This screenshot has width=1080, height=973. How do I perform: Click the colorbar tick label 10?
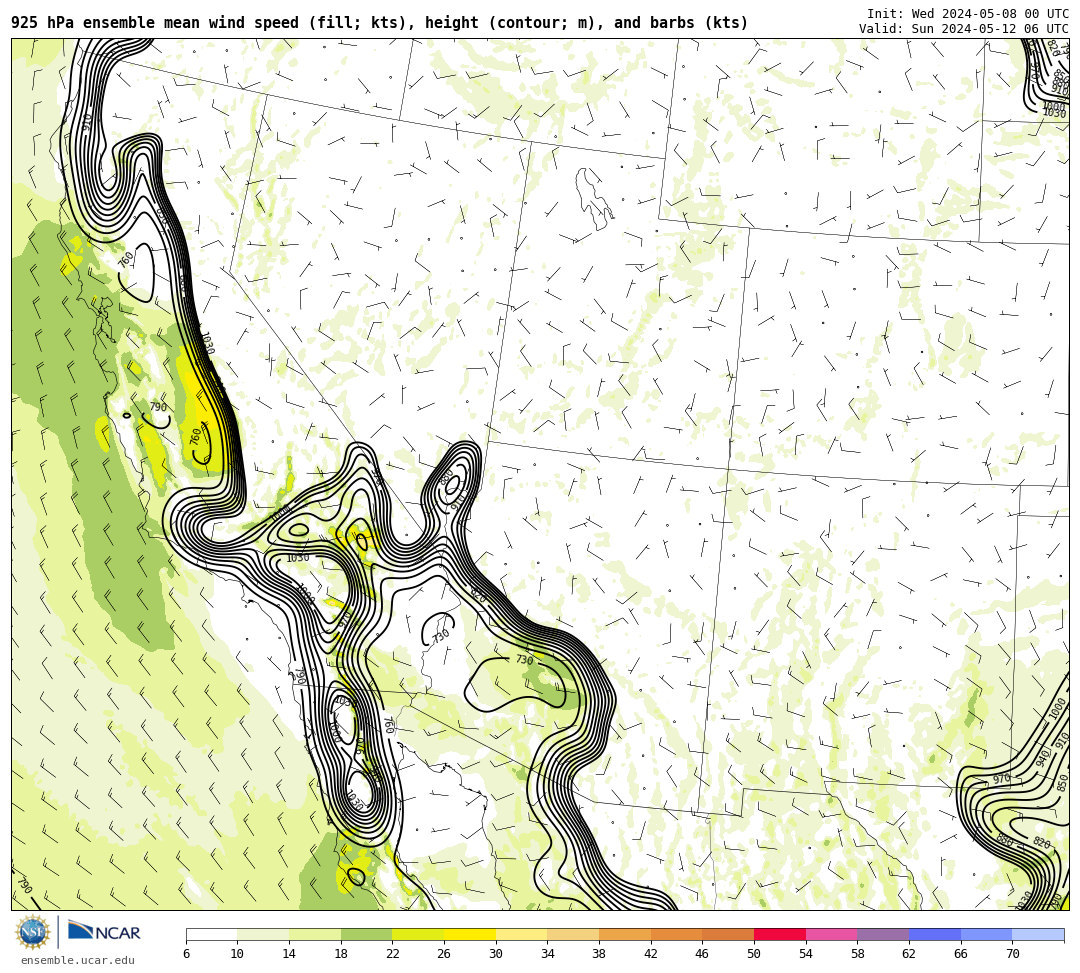pos(238,954)
